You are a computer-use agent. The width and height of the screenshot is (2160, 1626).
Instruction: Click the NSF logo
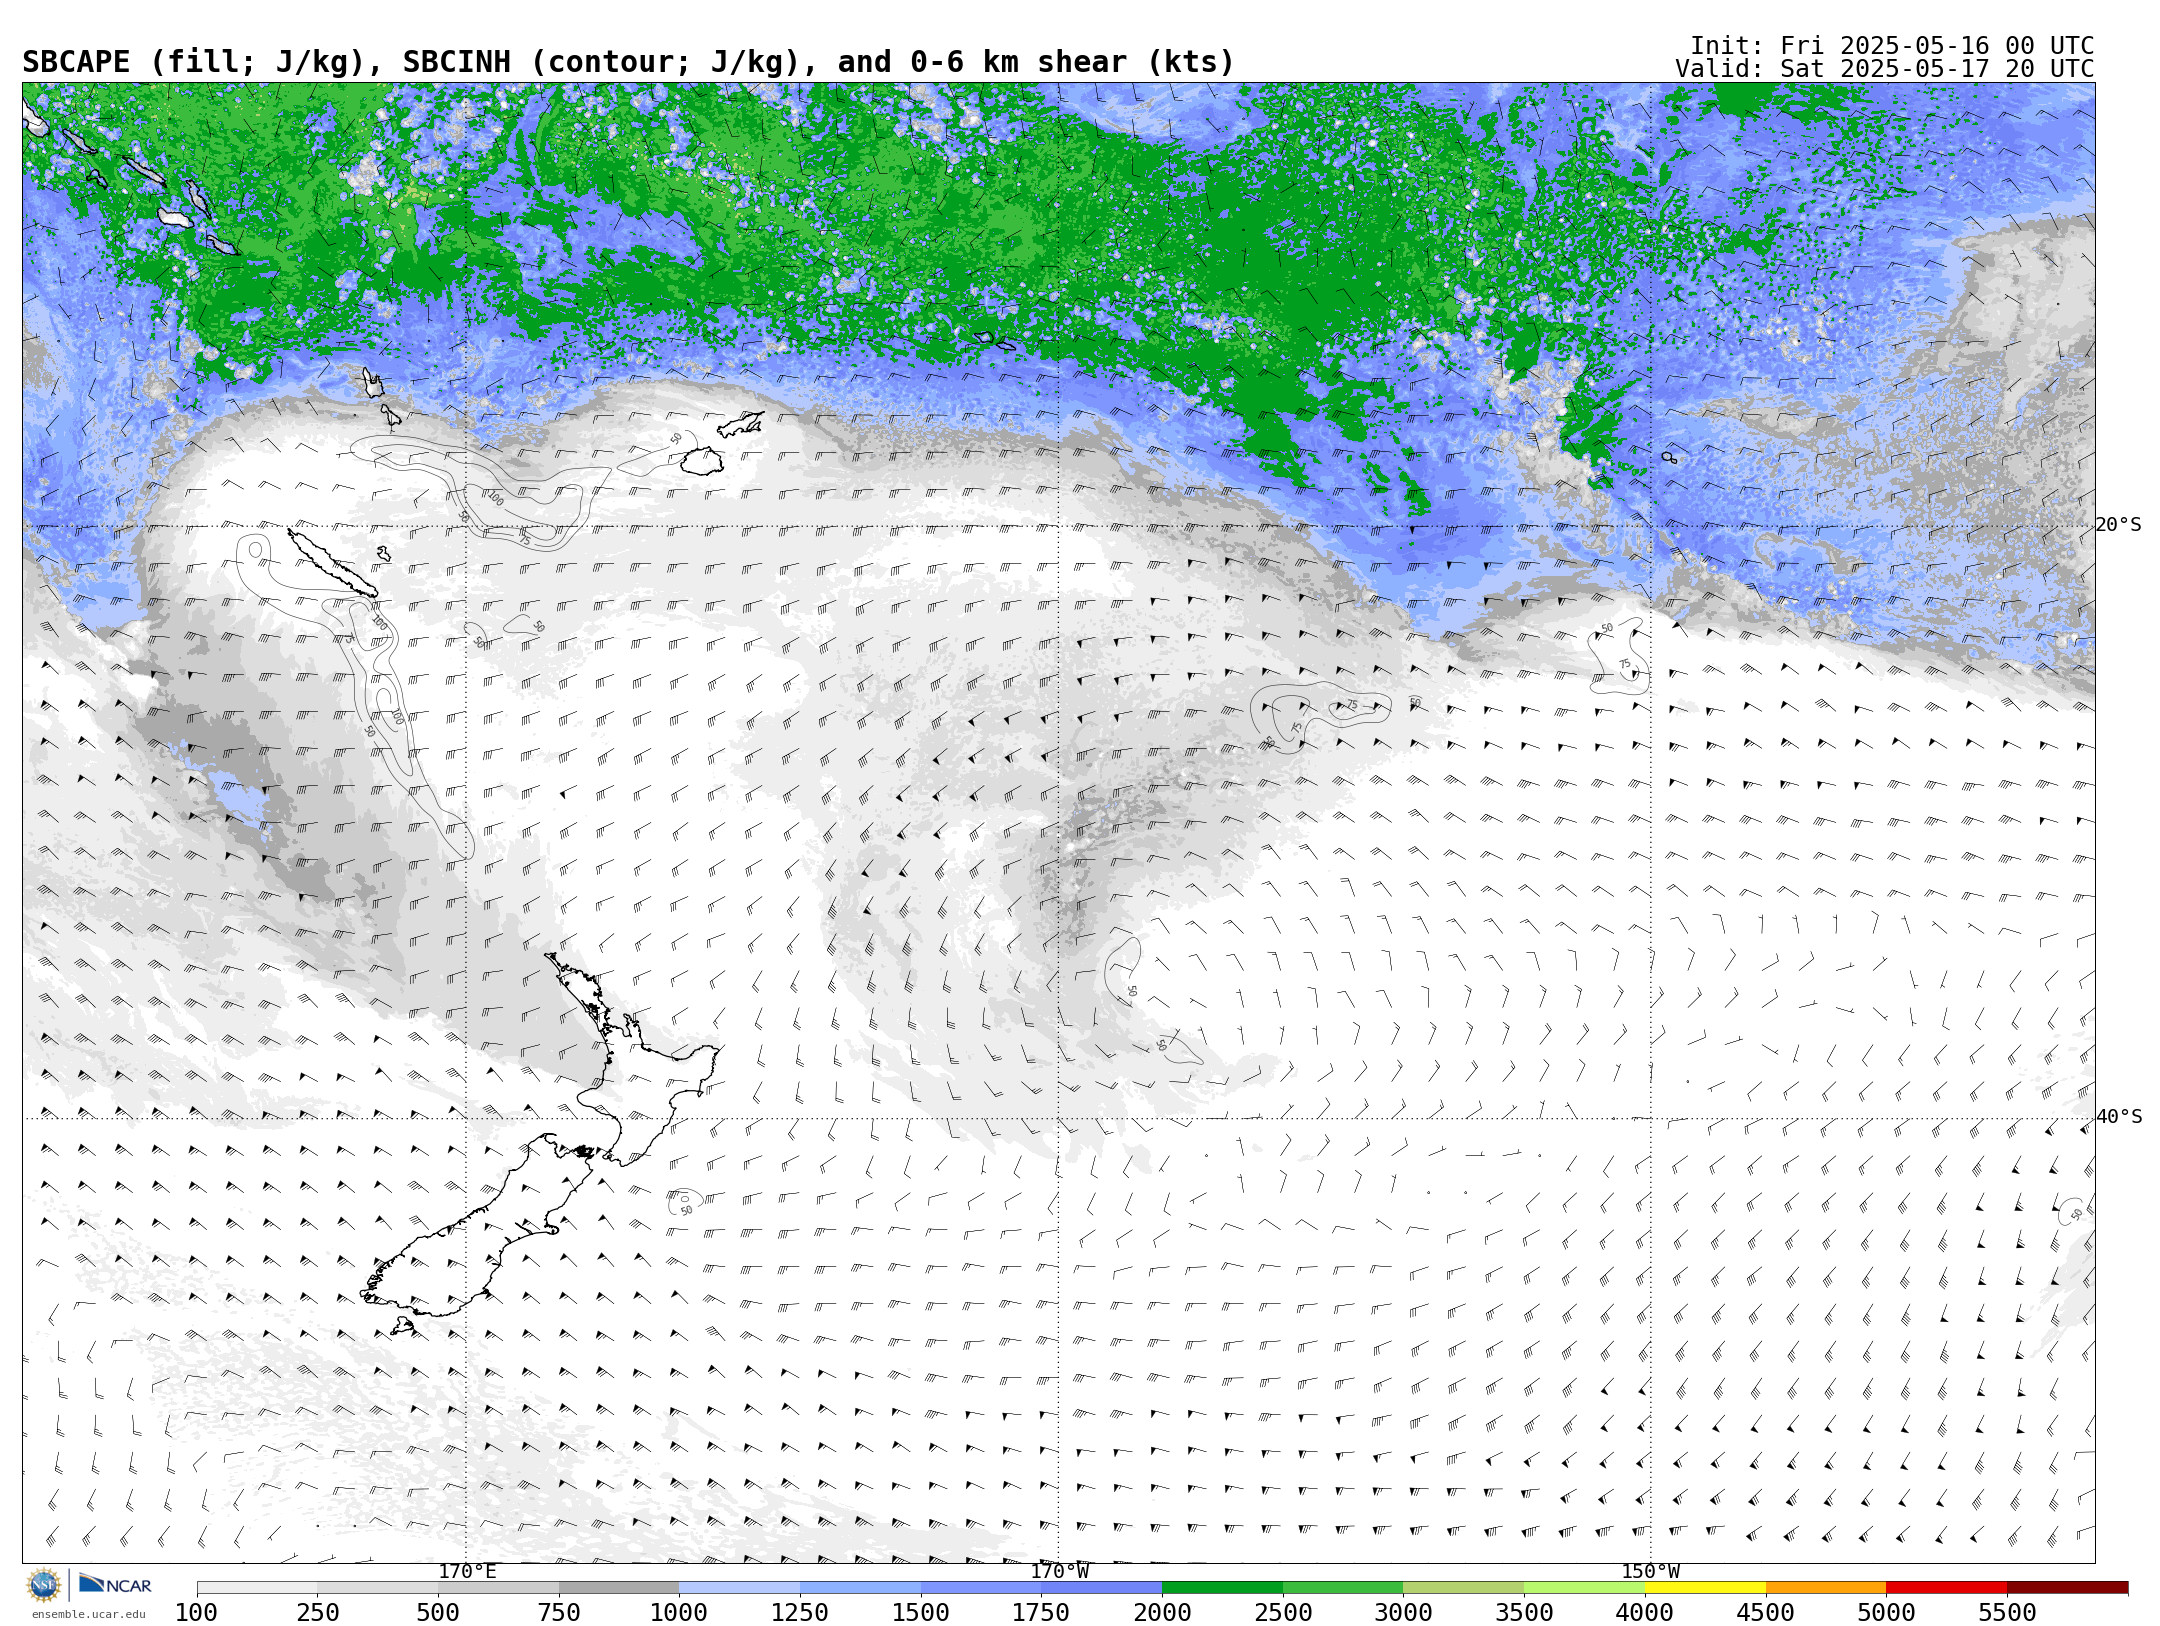(44, 1585)
